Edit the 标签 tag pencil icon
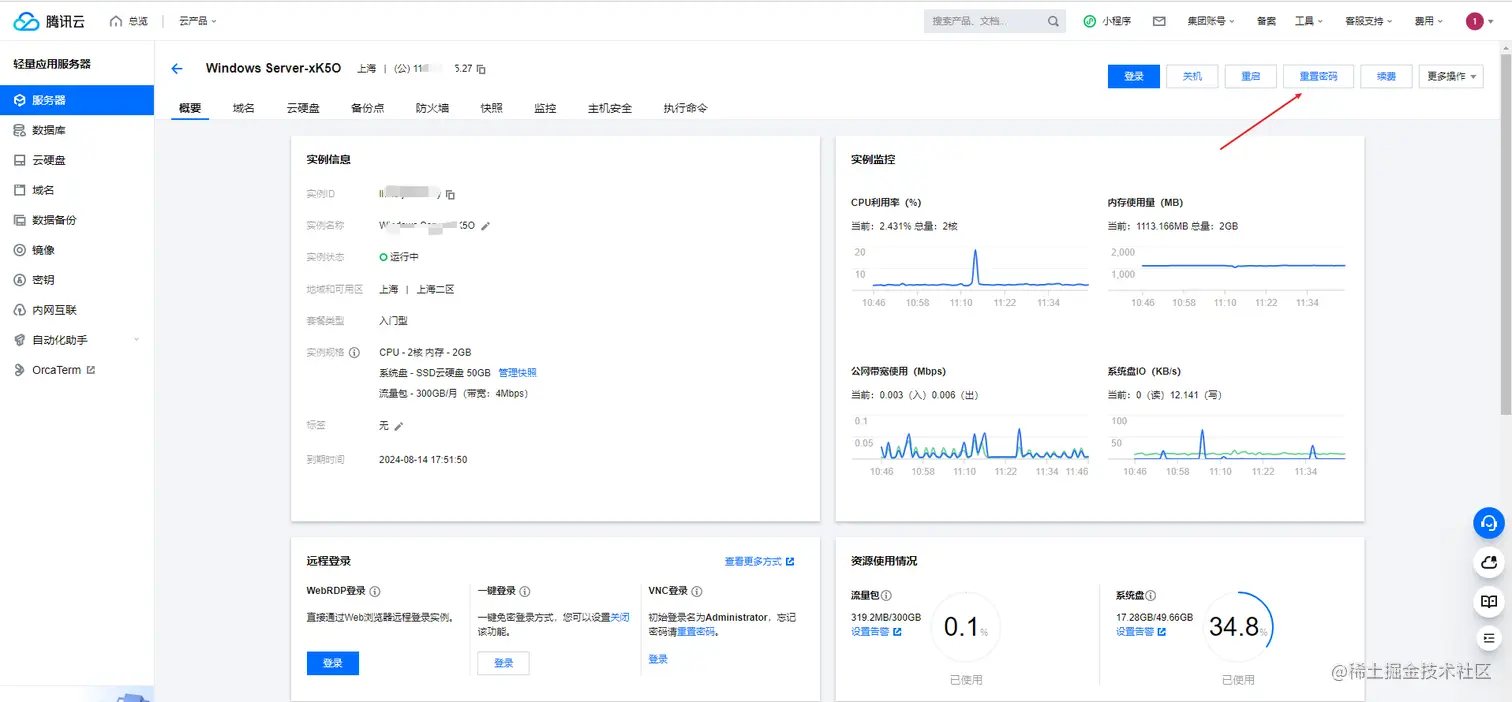1512x702 pixels. tap(398, 426)
